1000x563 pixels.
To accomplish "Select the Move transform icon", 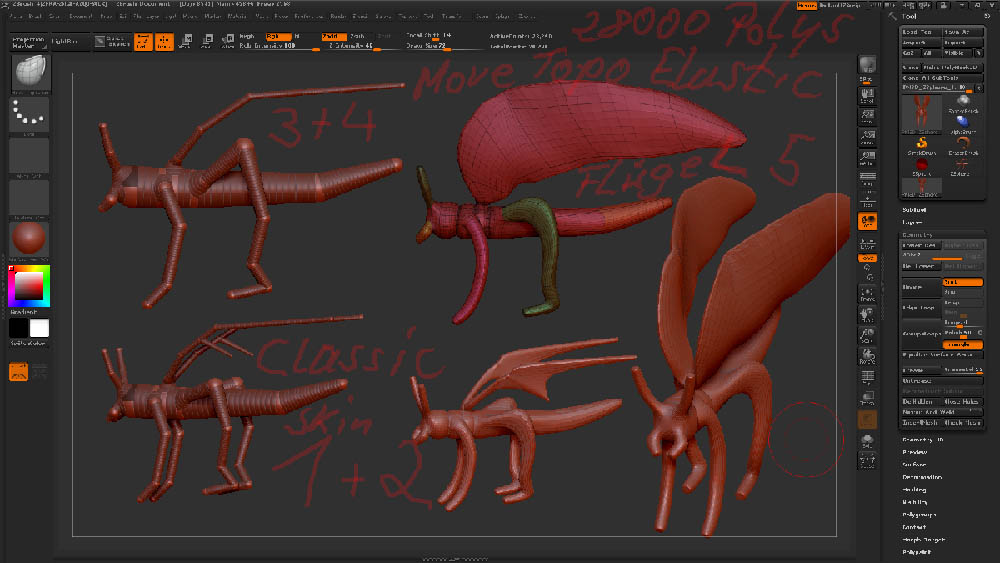I will pyautogui.click(x=184, y=41).
